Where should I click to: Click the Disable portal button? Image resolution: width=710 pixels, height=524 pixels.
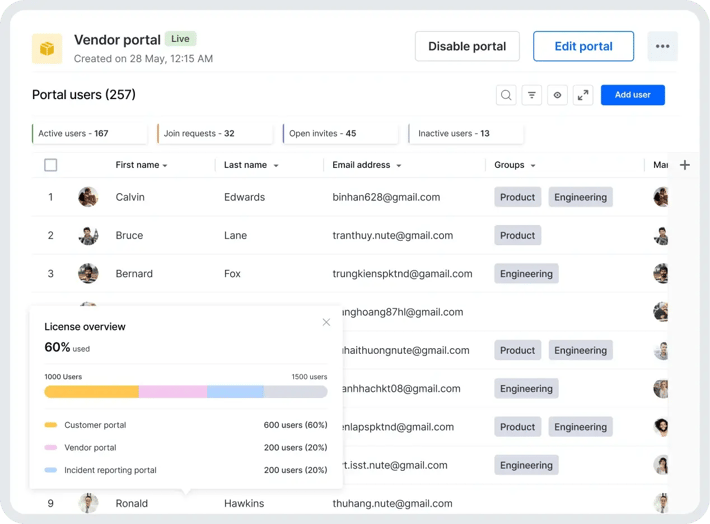point(467,46)
